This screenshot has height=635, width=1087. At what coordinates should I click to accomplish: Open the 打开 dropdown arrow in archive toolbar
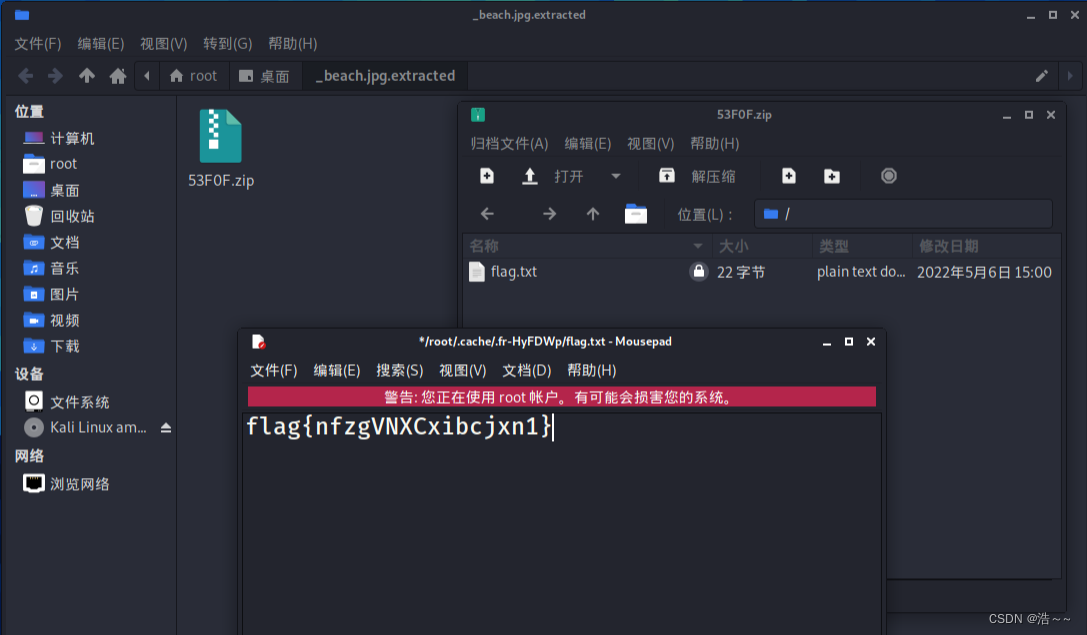click(615, 175)
